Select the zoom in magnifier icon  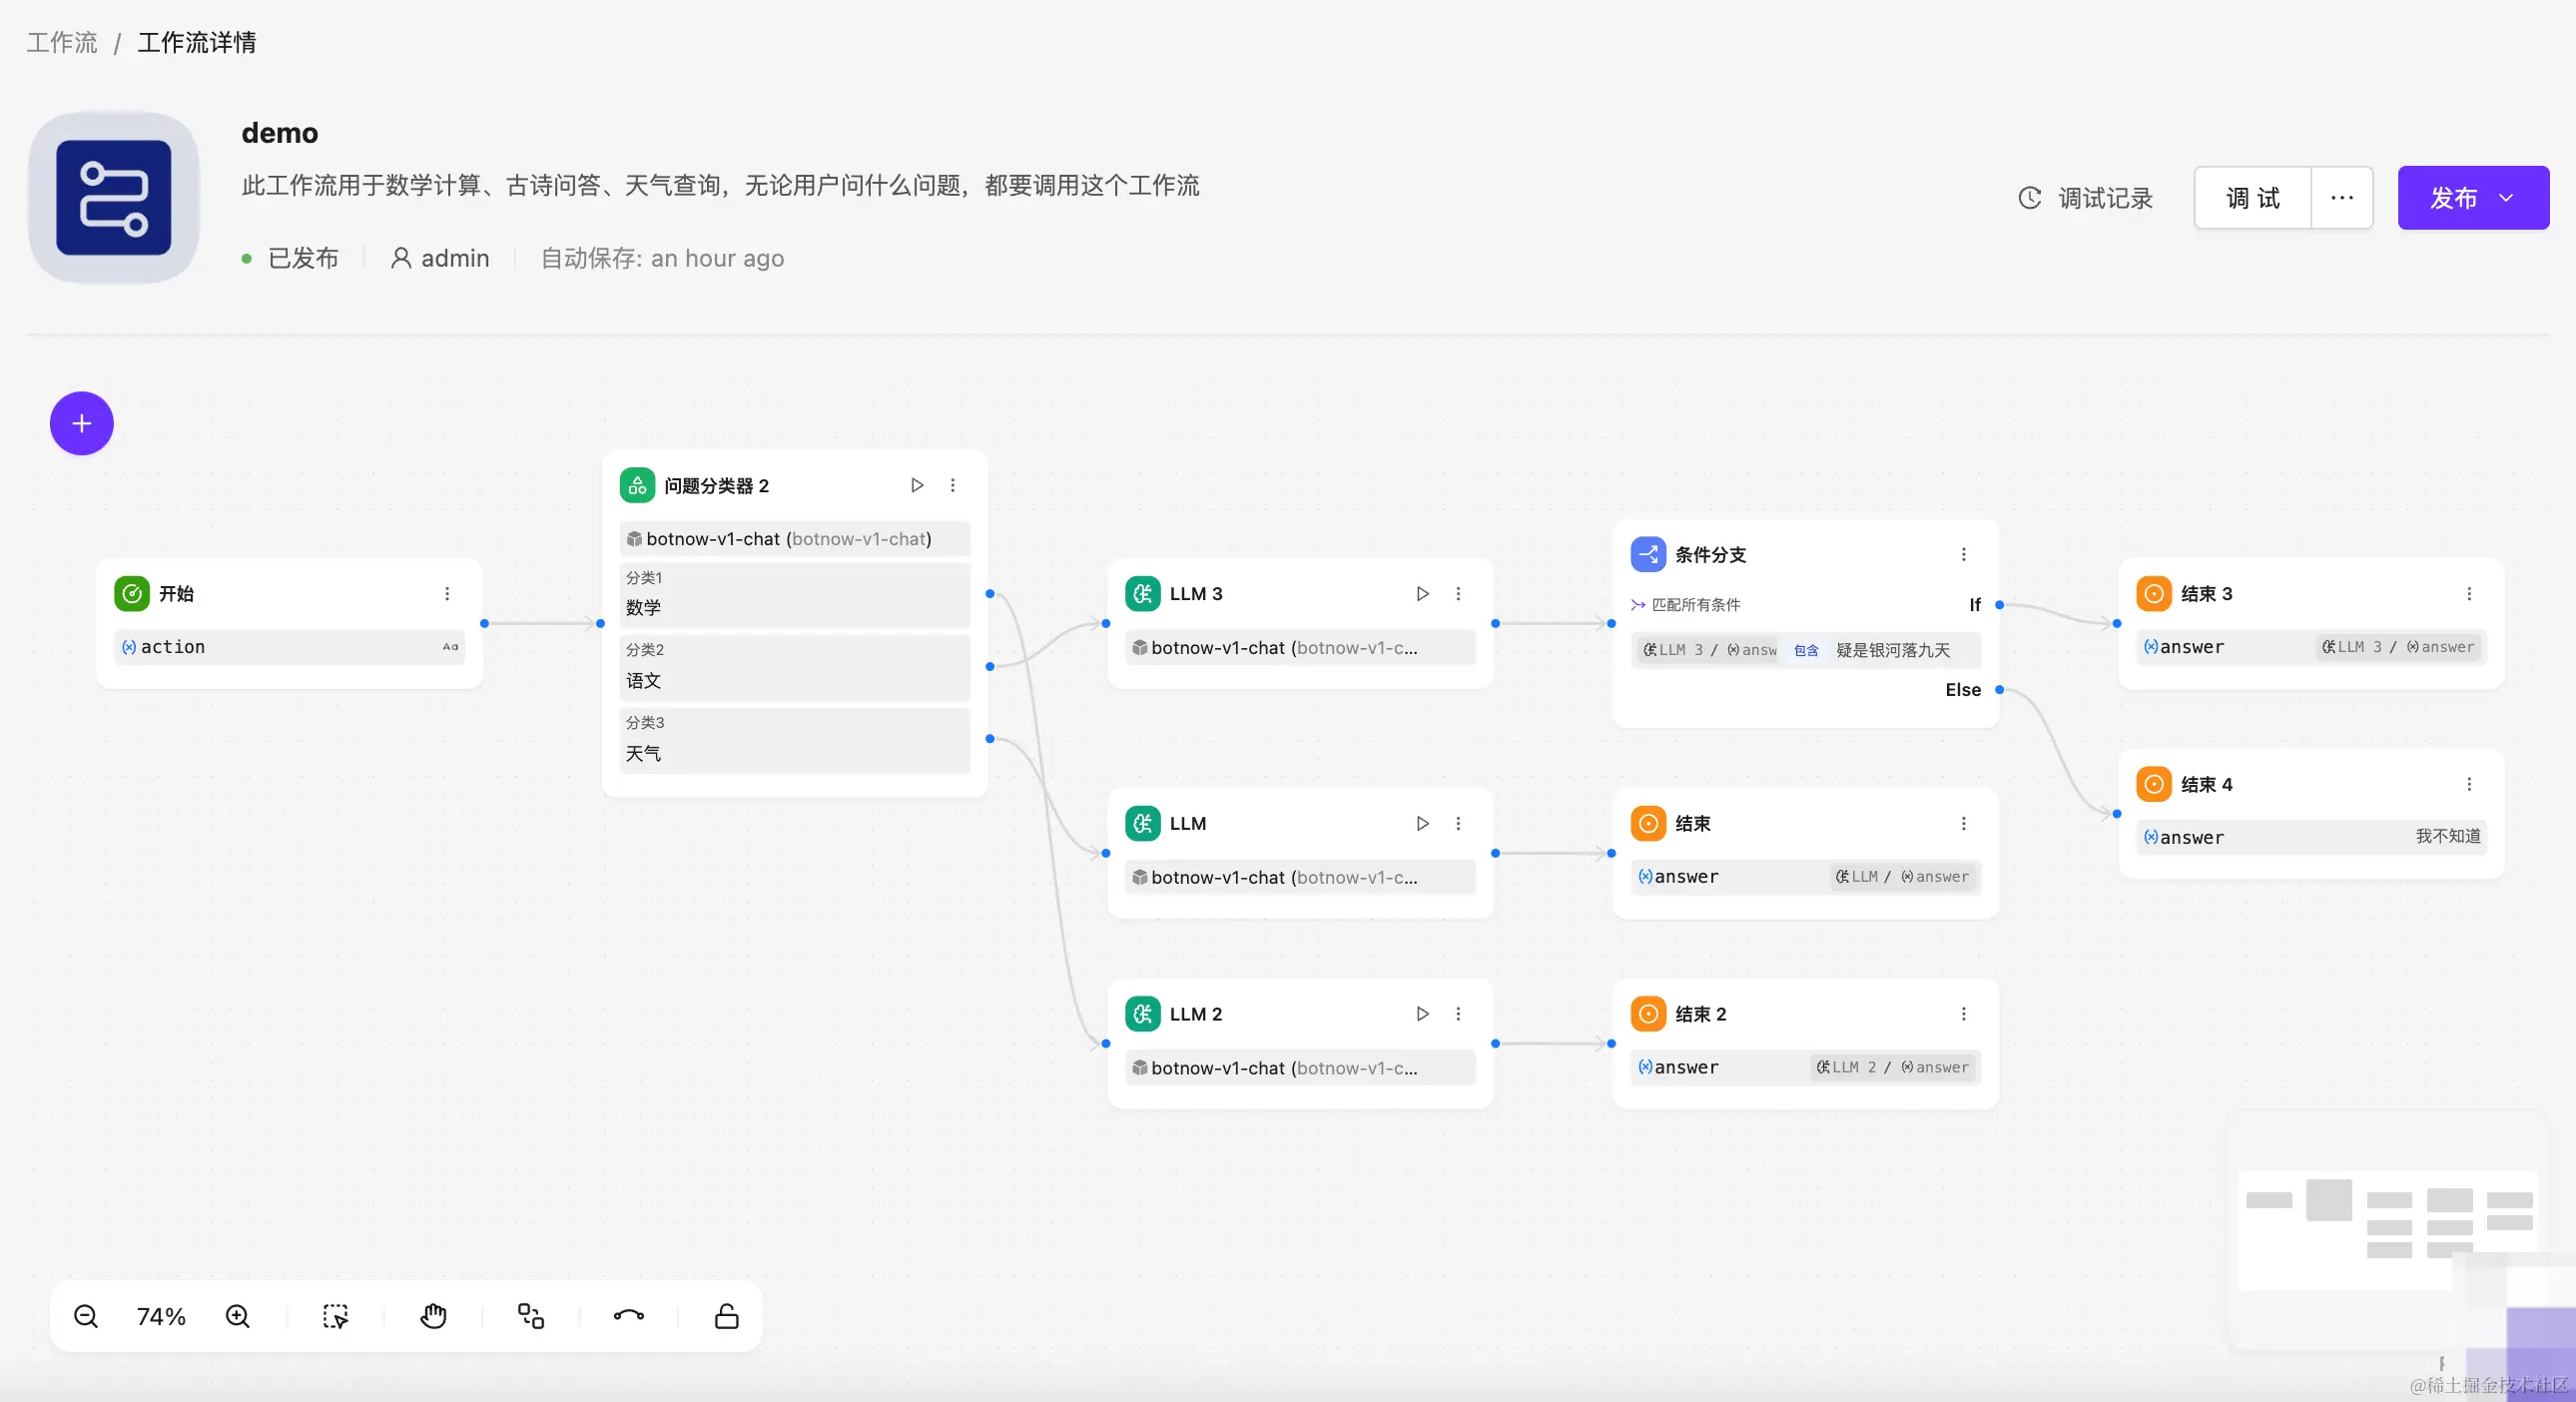(x=238, y=1316)
